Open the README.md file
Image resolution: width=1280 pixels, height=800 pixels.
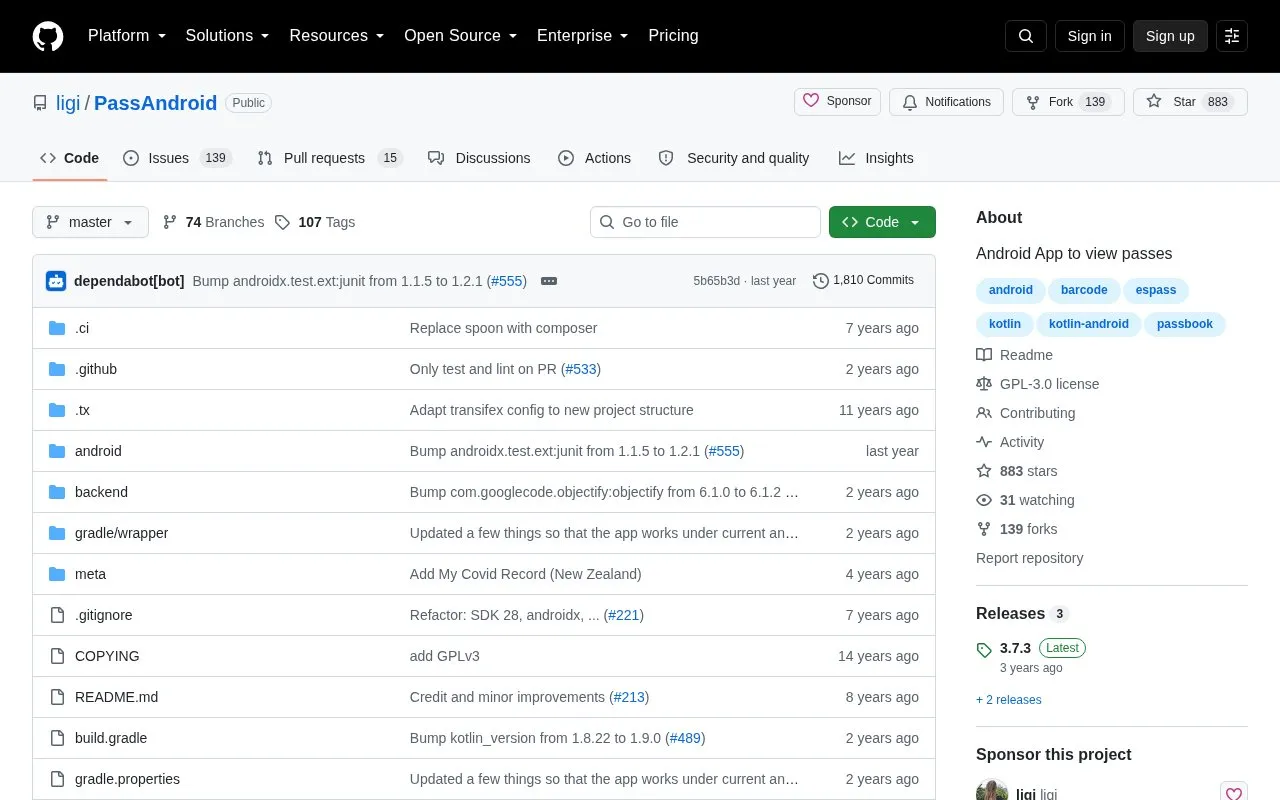(x=116, y=697)
